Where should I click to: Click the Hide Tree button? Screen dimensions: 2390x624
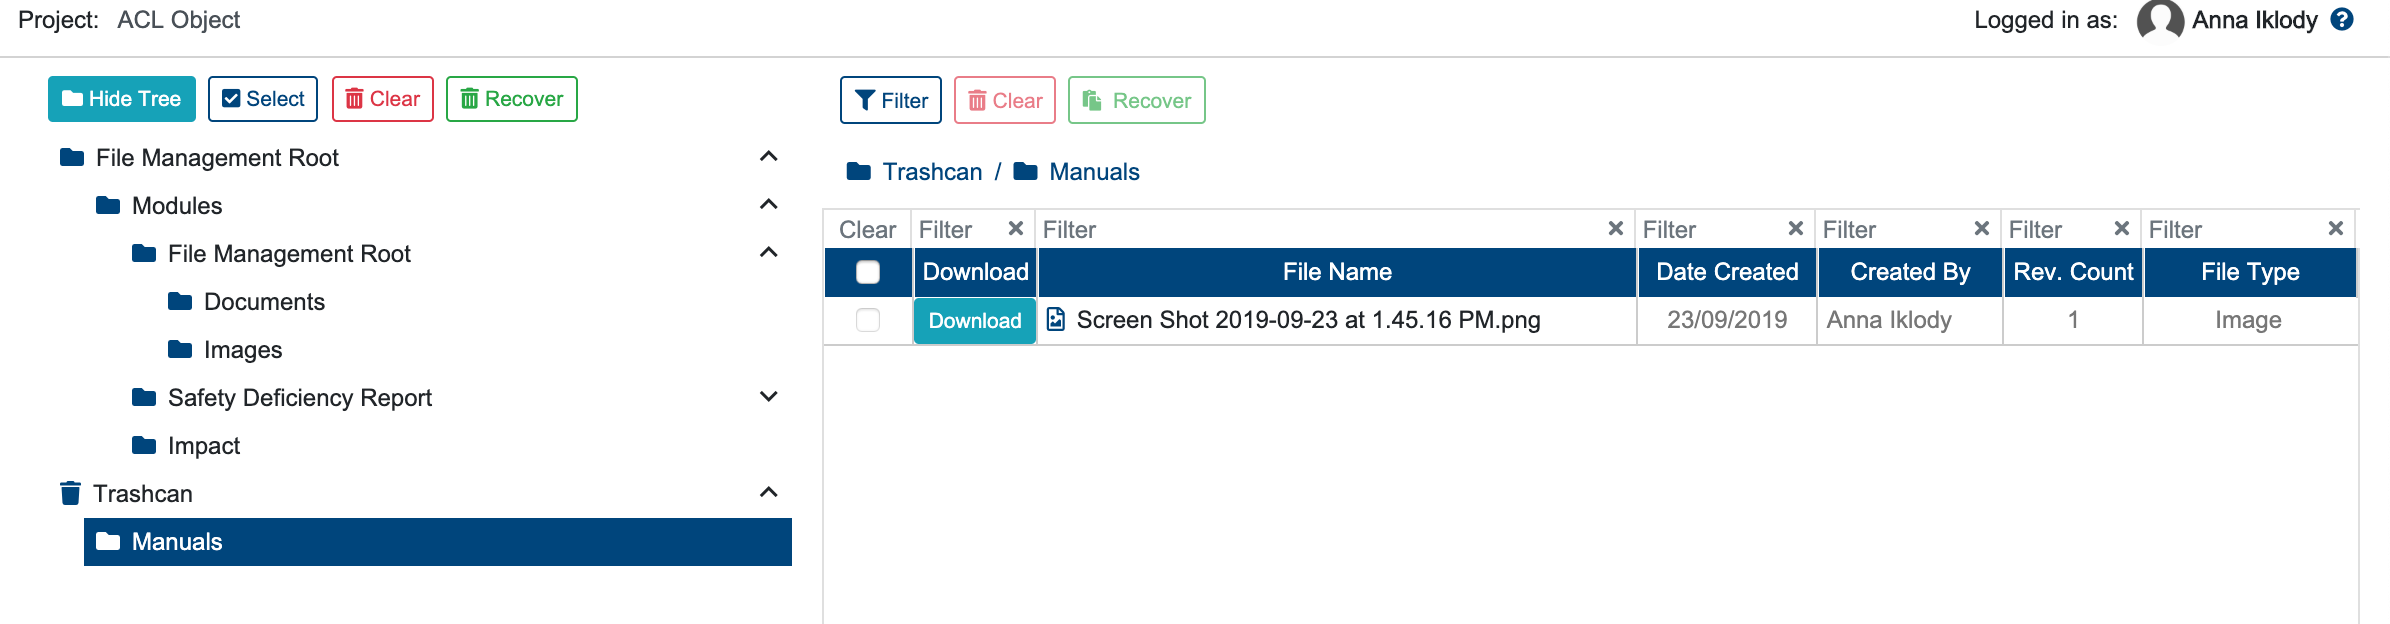pyautogui.click(x=122, y=99)
